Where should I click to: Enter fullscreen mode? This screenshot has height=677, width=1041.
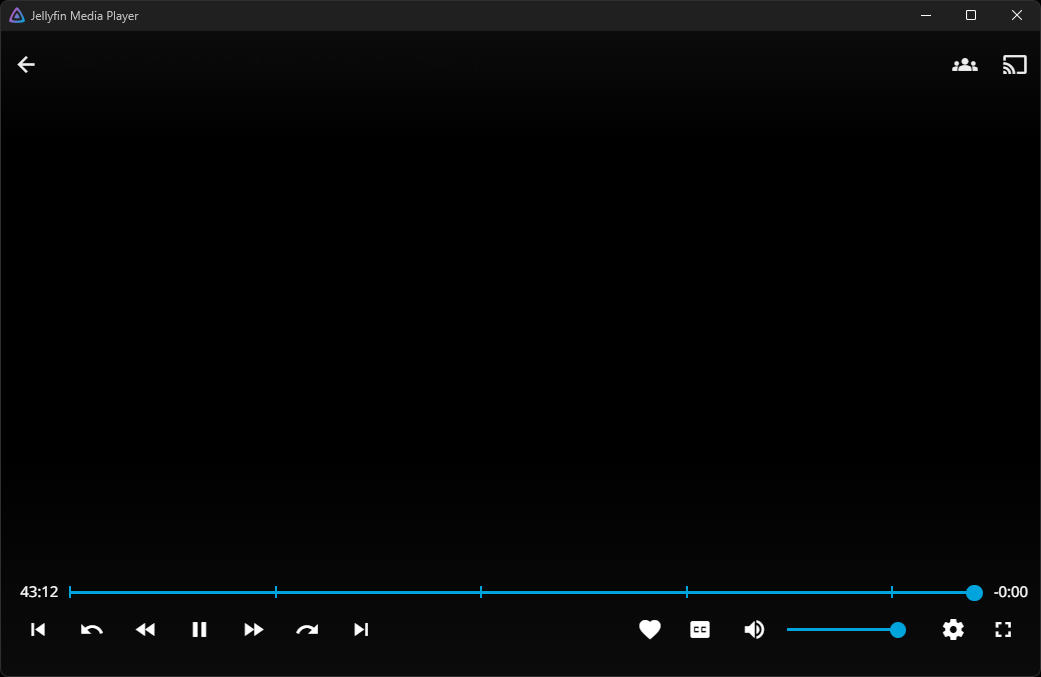point(1003,629)
